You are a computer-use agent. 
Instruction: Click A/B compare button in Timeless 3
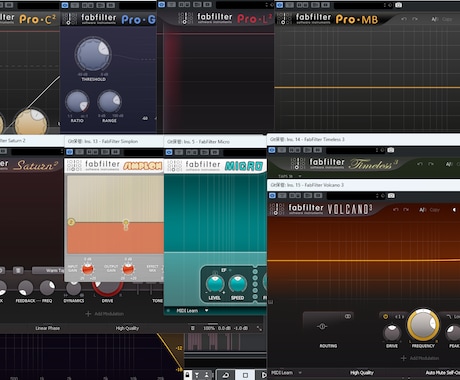coord(449,164)
